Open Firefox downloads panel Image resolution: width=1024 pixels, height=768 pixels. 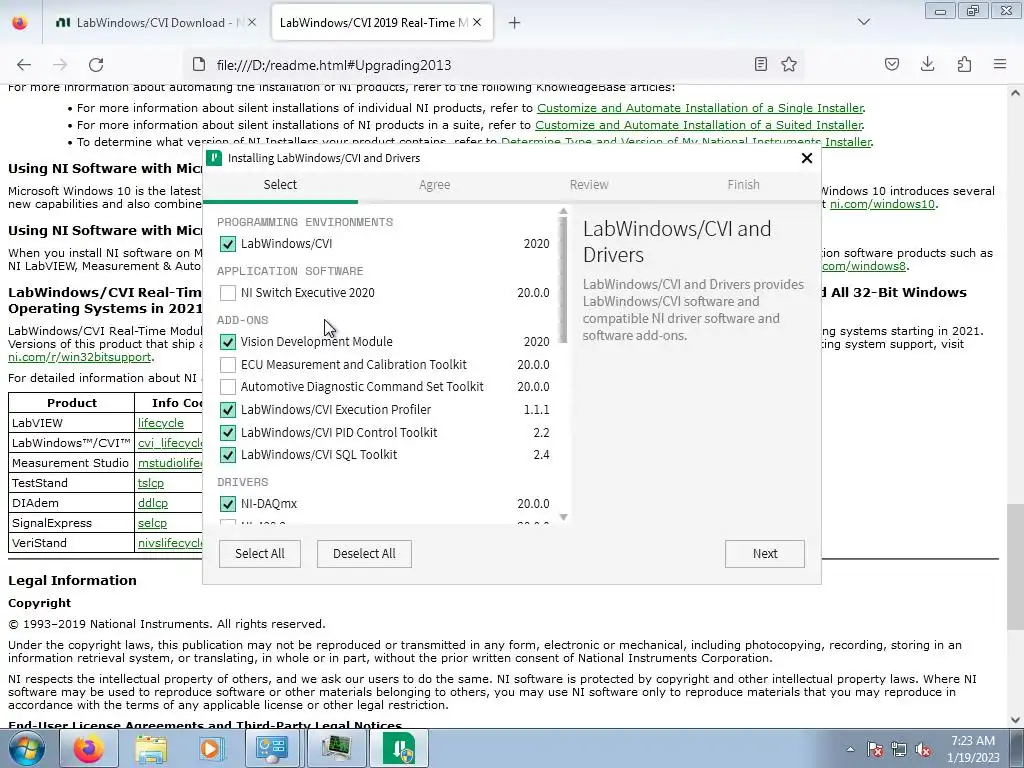pyautogui.click(x=927, y=64)
